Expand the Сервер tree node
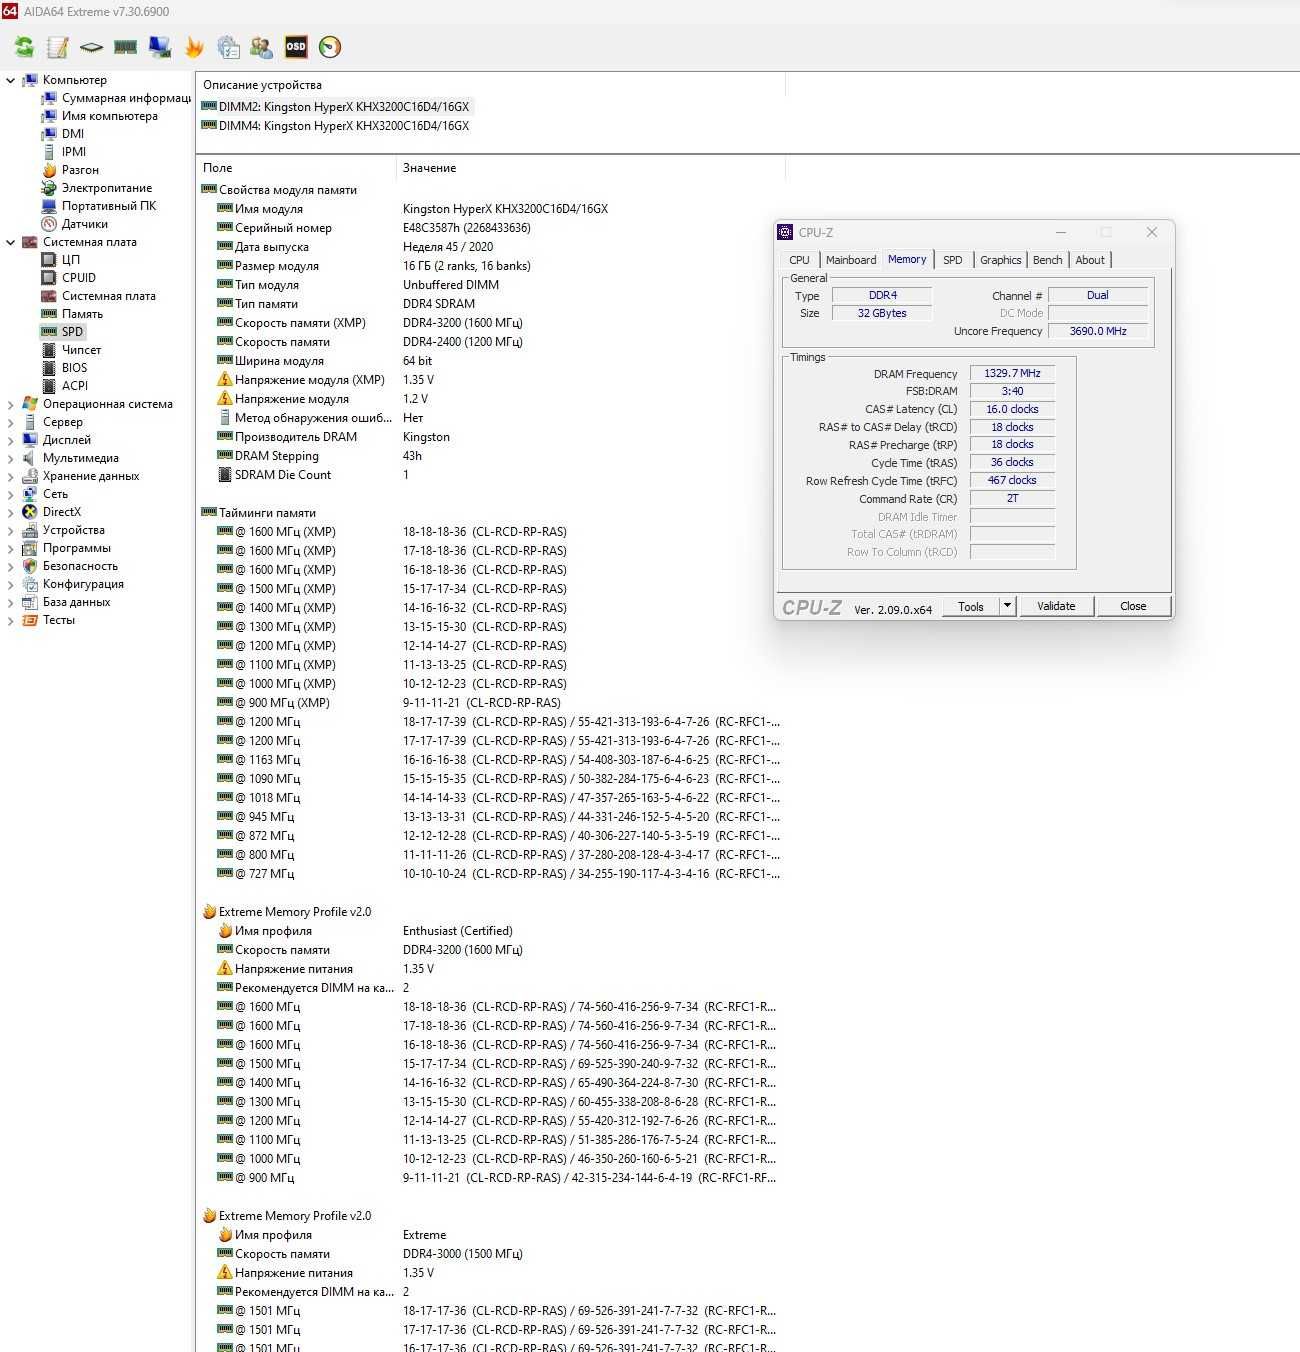This screenshot has height=1352, width=1300. [x=11, y=422]
